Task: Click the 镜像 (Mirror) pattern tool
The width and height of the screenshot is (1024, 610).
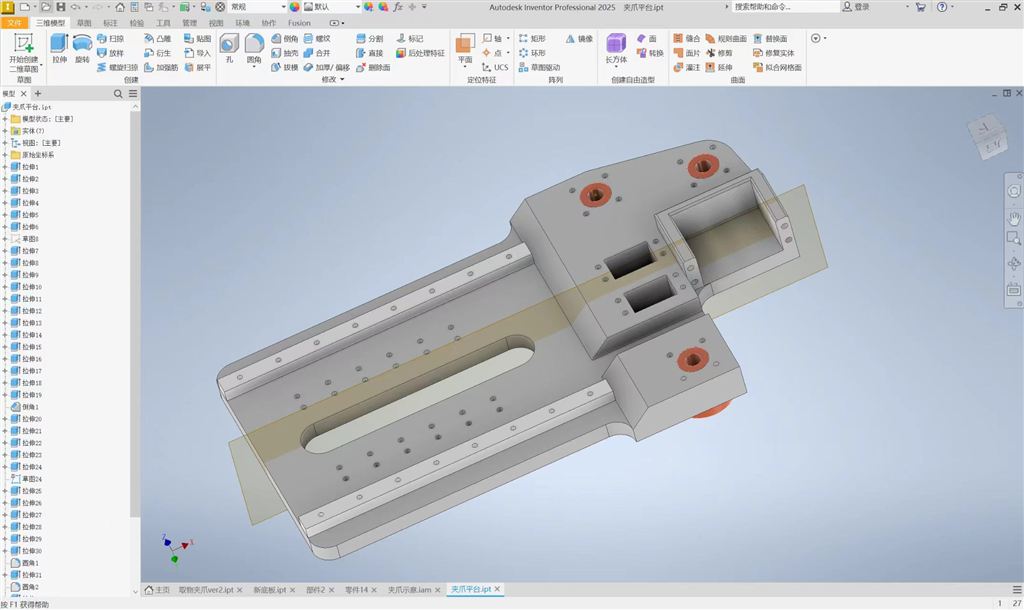Action: coord(579,39)
